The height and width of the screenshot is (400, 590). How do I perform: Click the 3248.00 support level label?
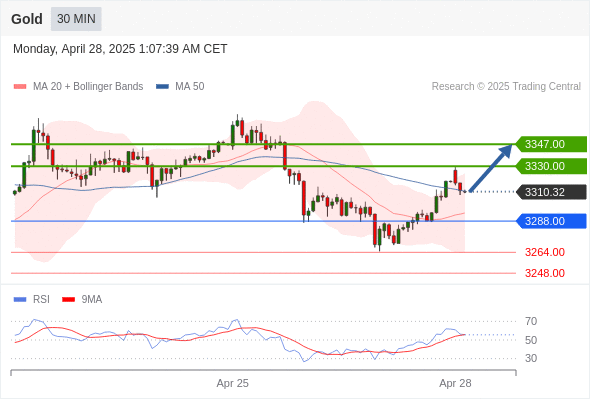tap(545, 273)
